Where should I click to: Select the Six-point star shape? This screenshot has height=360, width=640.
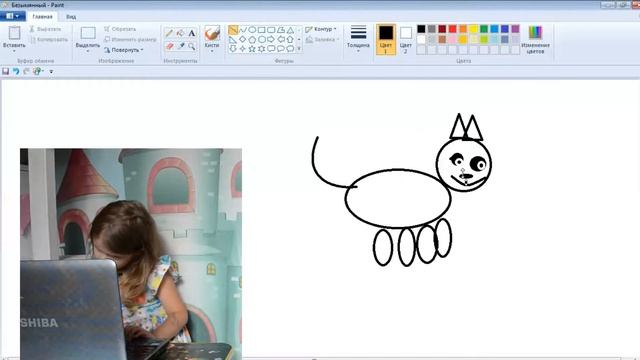262,49
